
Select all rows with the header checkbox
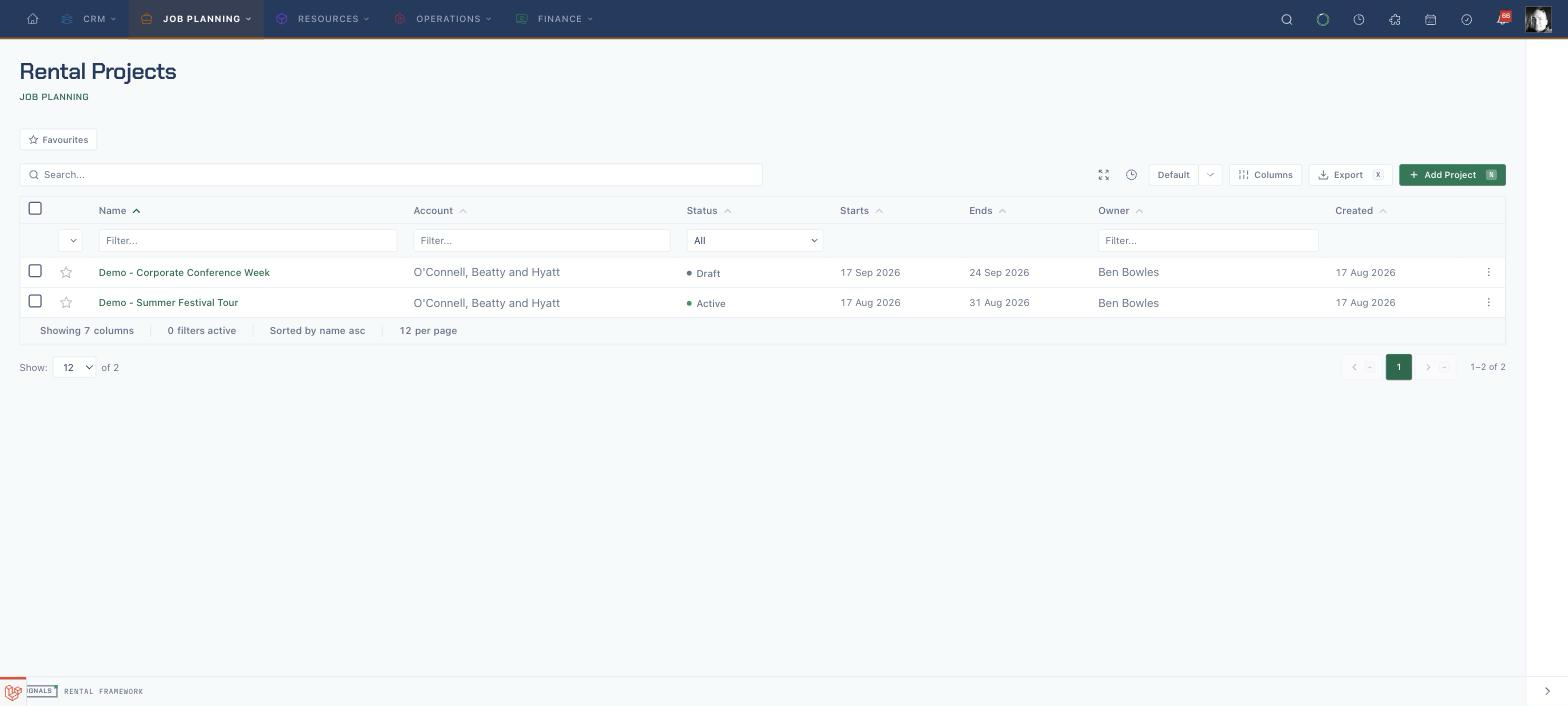(x=35, y=208)
